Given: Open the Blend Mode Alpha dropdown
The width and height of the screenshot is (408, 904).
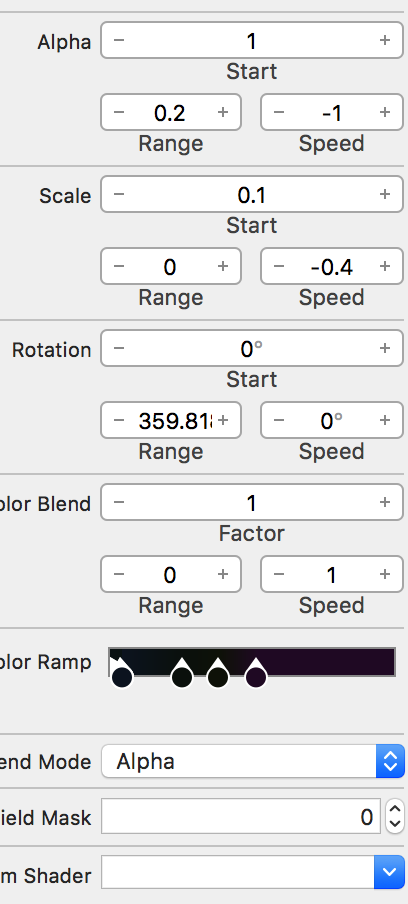Looking at the screenshot, I should 253,762.
